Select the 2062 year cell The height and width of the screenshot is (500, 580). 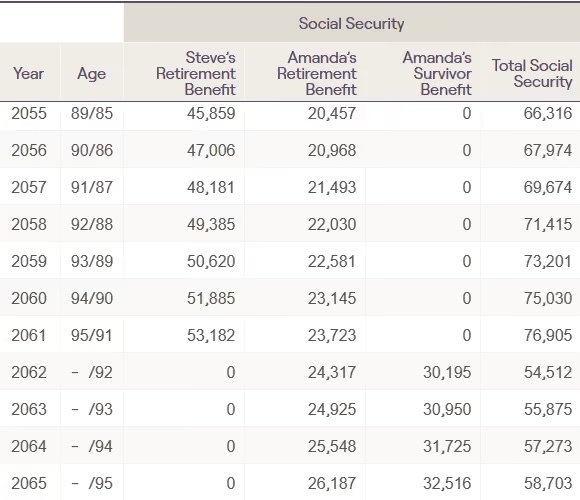29,372
